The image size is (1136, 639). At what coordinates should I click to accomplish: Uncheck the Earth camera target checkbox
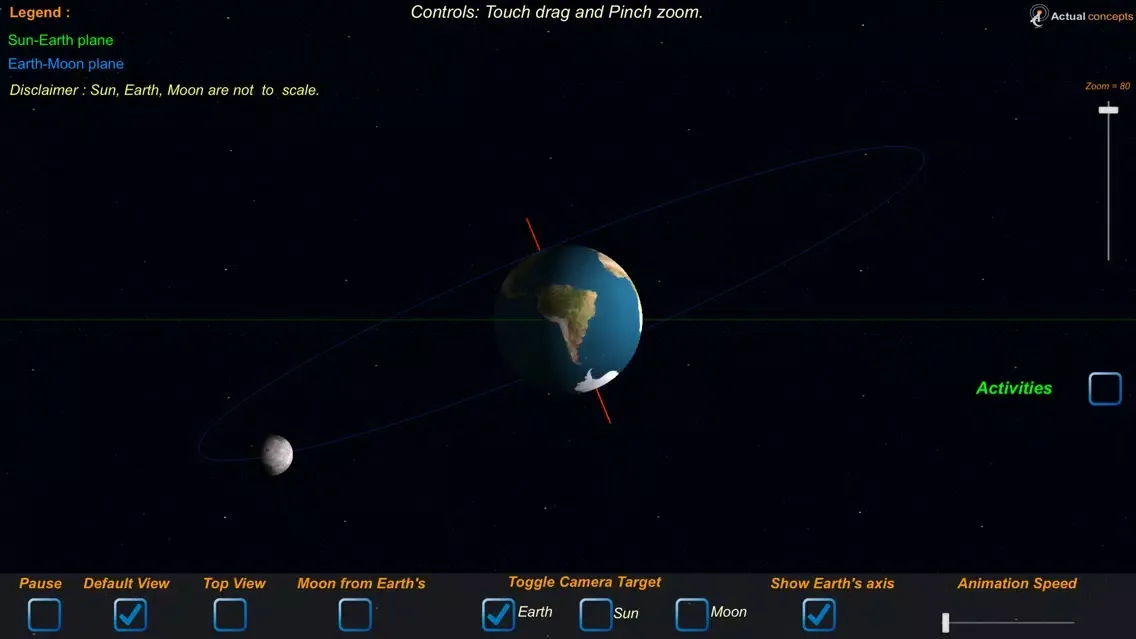coord(498,614)
